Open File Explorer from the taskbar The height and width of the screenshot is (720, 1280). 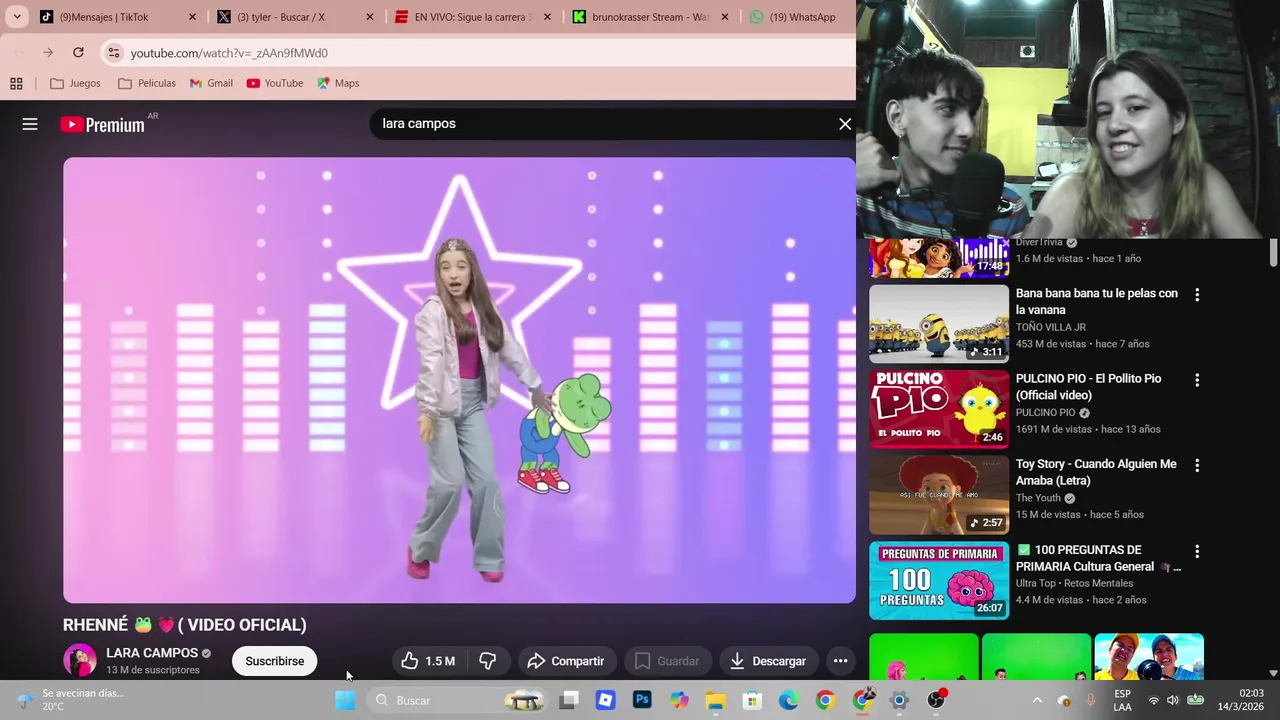[x=715, y=700]
